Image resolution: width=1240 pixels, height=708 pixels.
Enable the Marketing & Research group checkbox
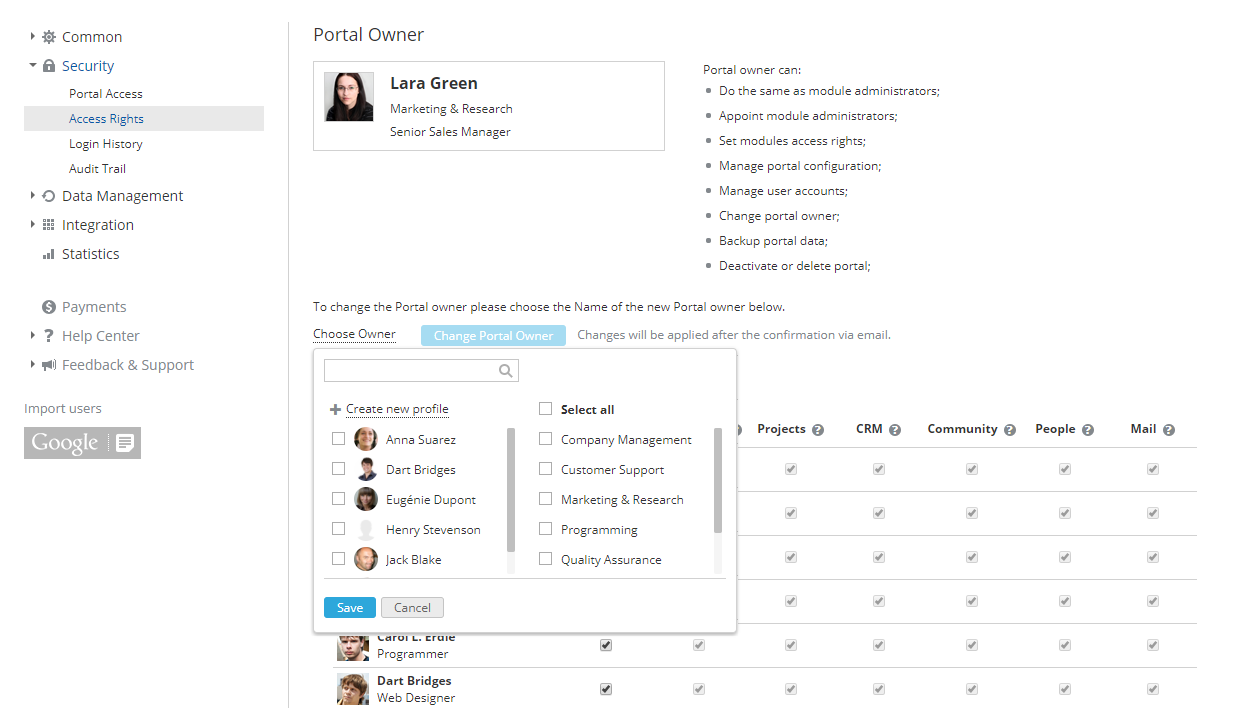(545, 499)
